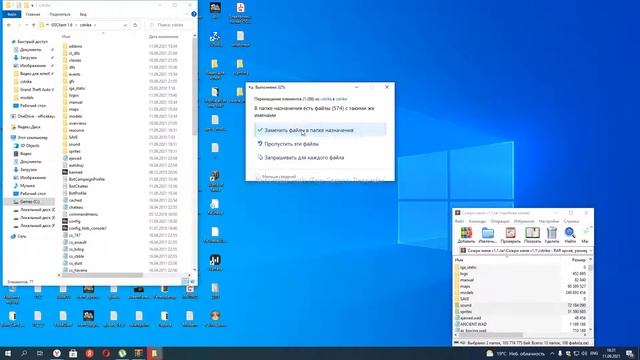Screen dimensions: 640x360
Task: Click the 'Добавить' icon in WinRAR toolbar
Action: [x=466, y=236]
